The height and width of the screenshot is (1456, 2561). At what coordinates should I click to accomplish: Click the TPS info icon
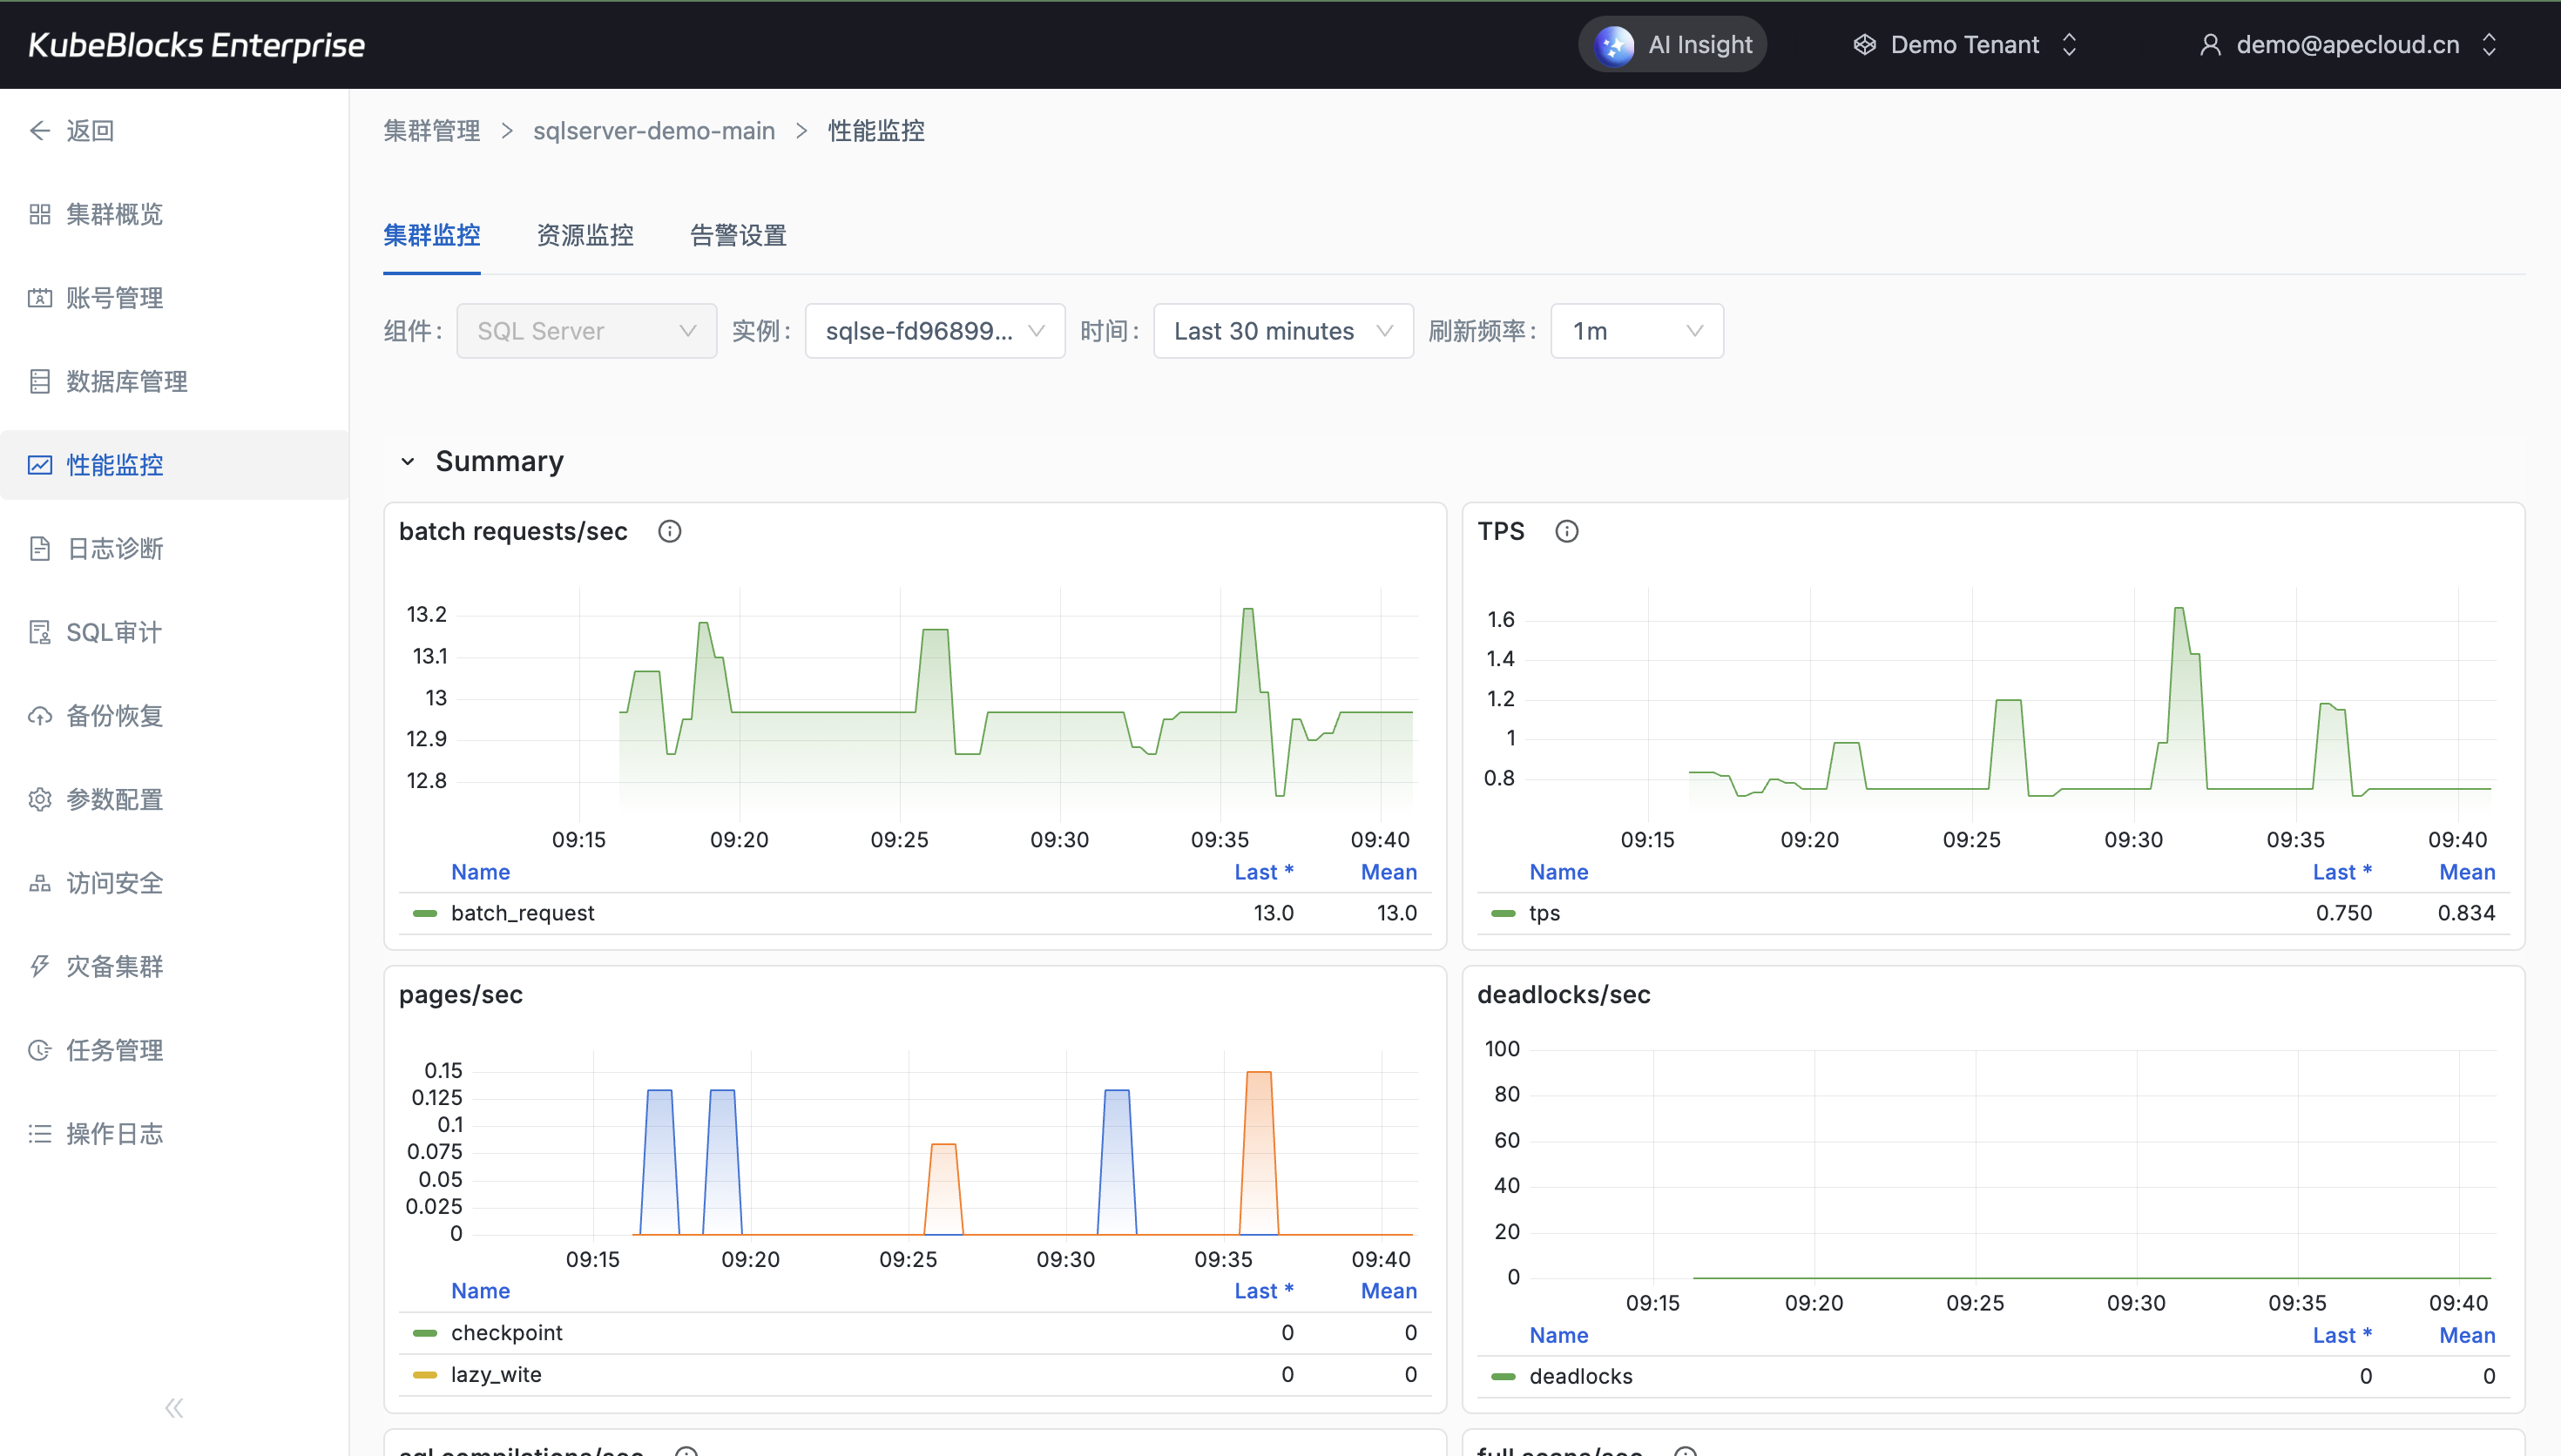coord(1566,531)
